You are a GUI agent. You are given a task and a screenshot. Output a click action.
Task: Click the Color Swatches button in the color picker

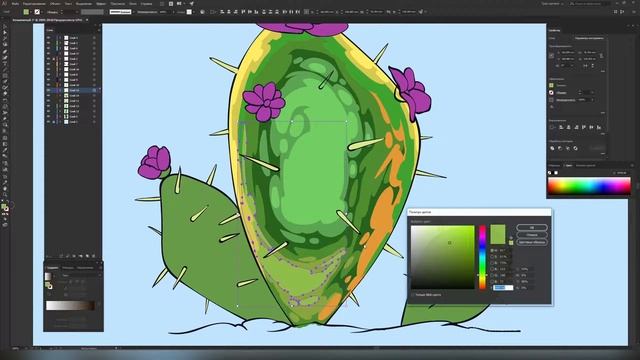pos(531,242)
